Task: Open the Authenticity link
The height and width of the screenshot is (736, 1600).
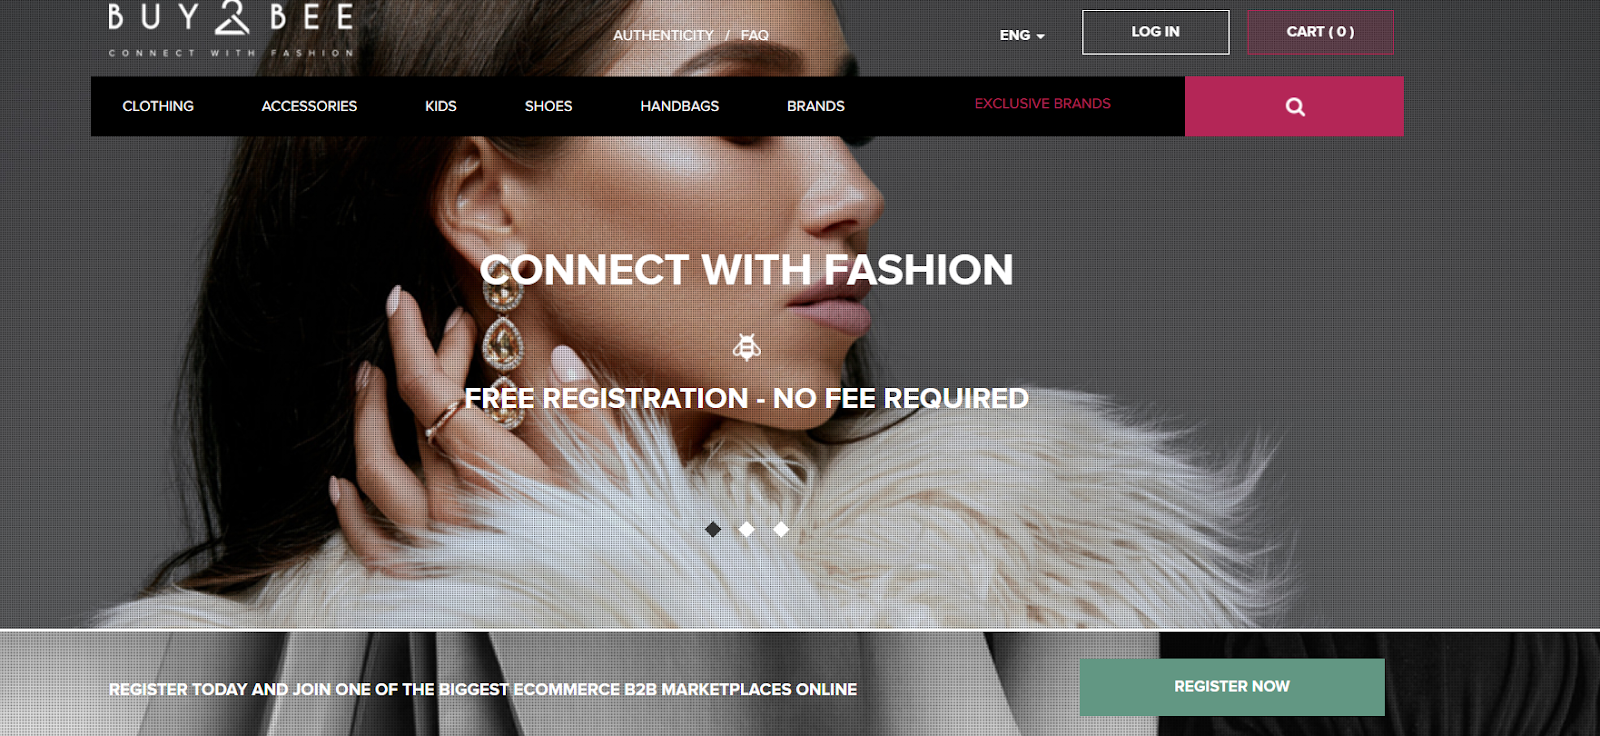Action: point(663,35)
